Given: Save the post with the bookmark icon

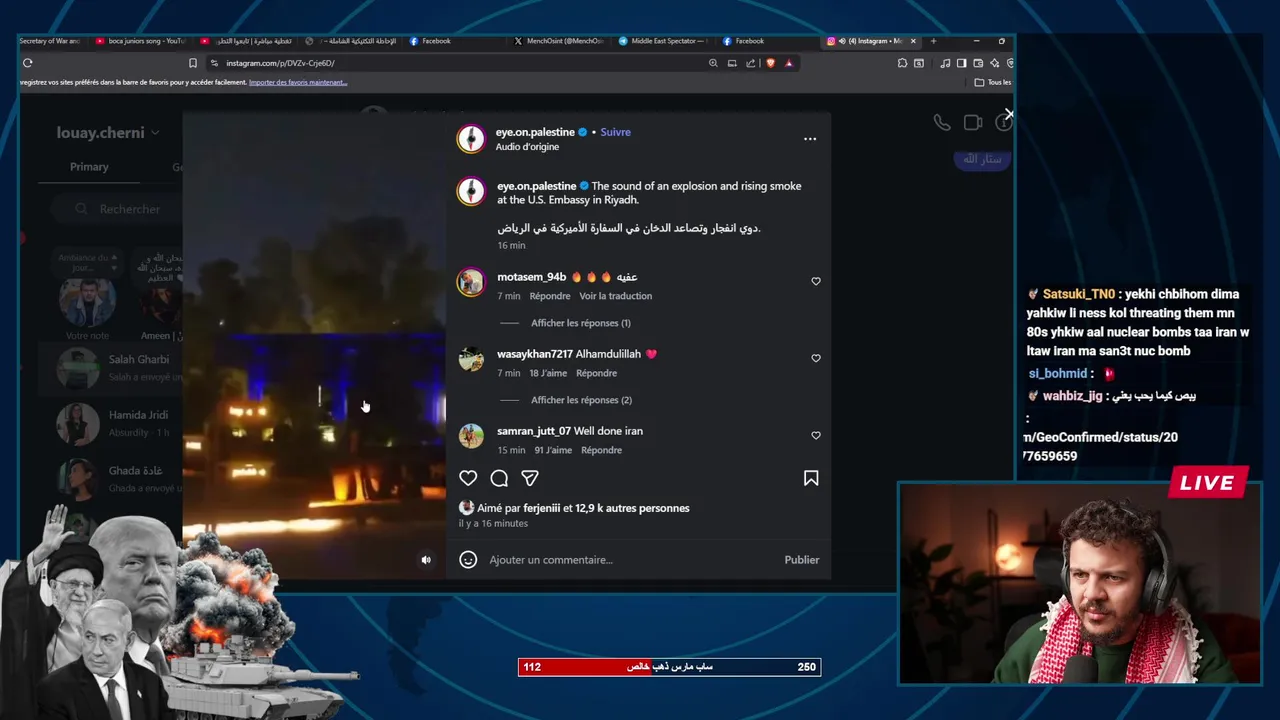Looking at the screenshot, I should (811, 478).
